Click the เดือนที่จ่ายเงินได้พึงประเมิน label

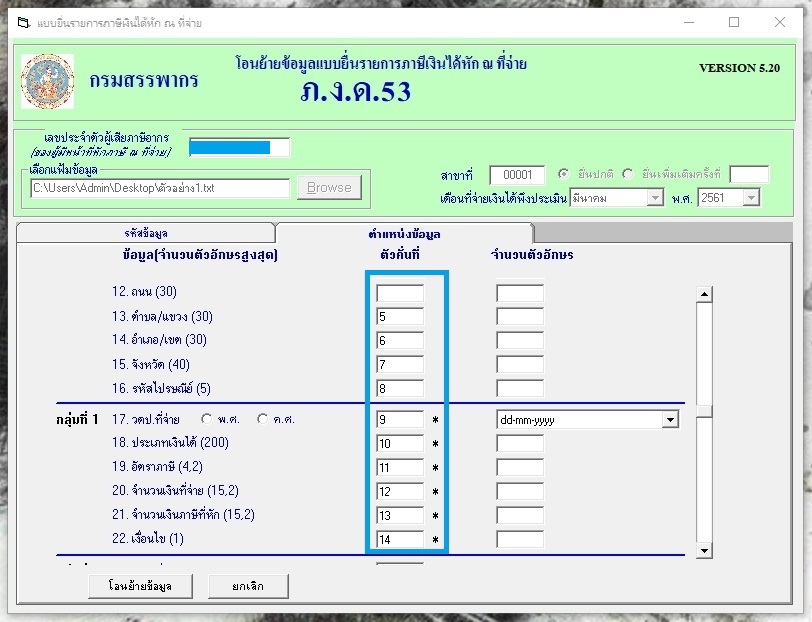coord(503,198)
